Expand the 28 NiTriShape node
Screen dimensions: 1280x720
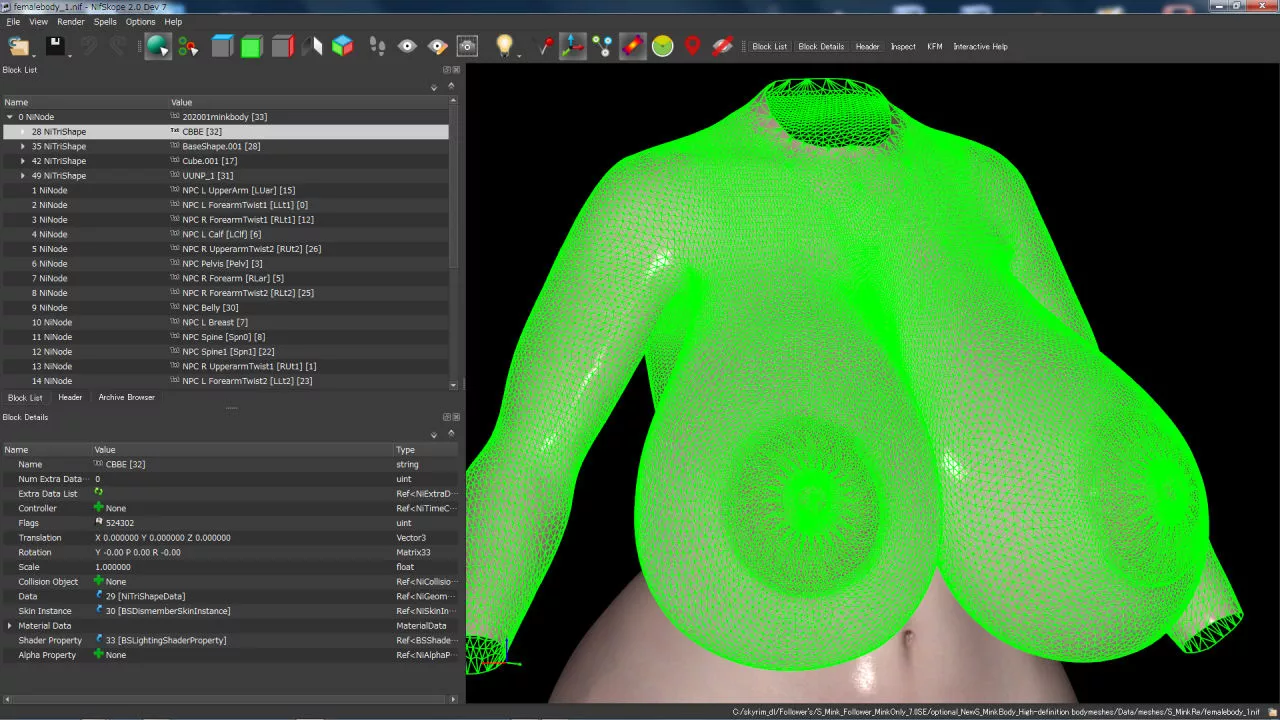click(23, 132)
